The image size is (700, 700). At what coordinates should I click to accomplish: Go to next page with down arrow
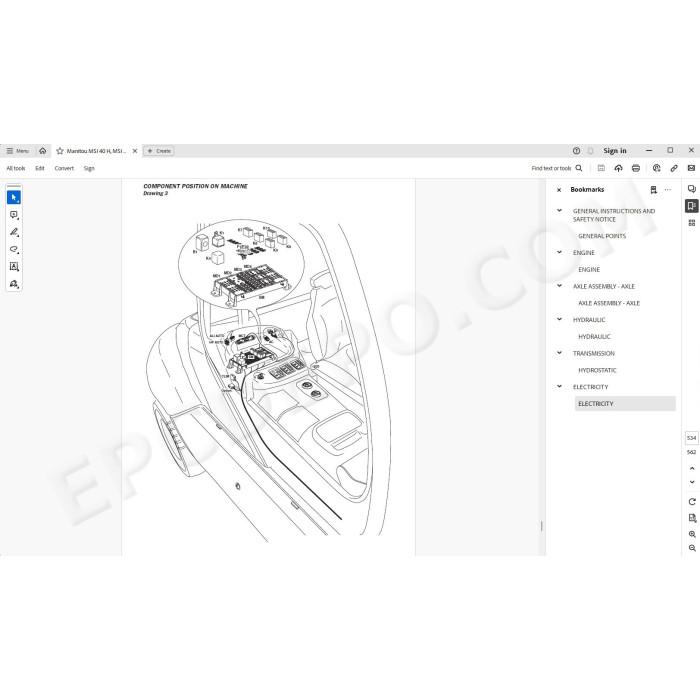(692, 482)
